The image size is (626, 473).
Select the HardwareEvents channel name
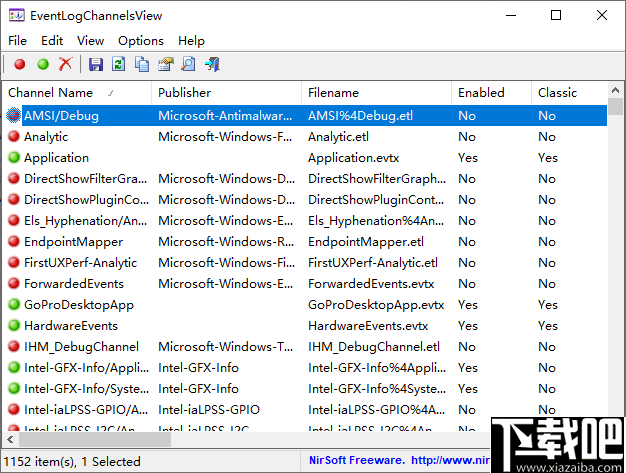click(x=71, y=326)
